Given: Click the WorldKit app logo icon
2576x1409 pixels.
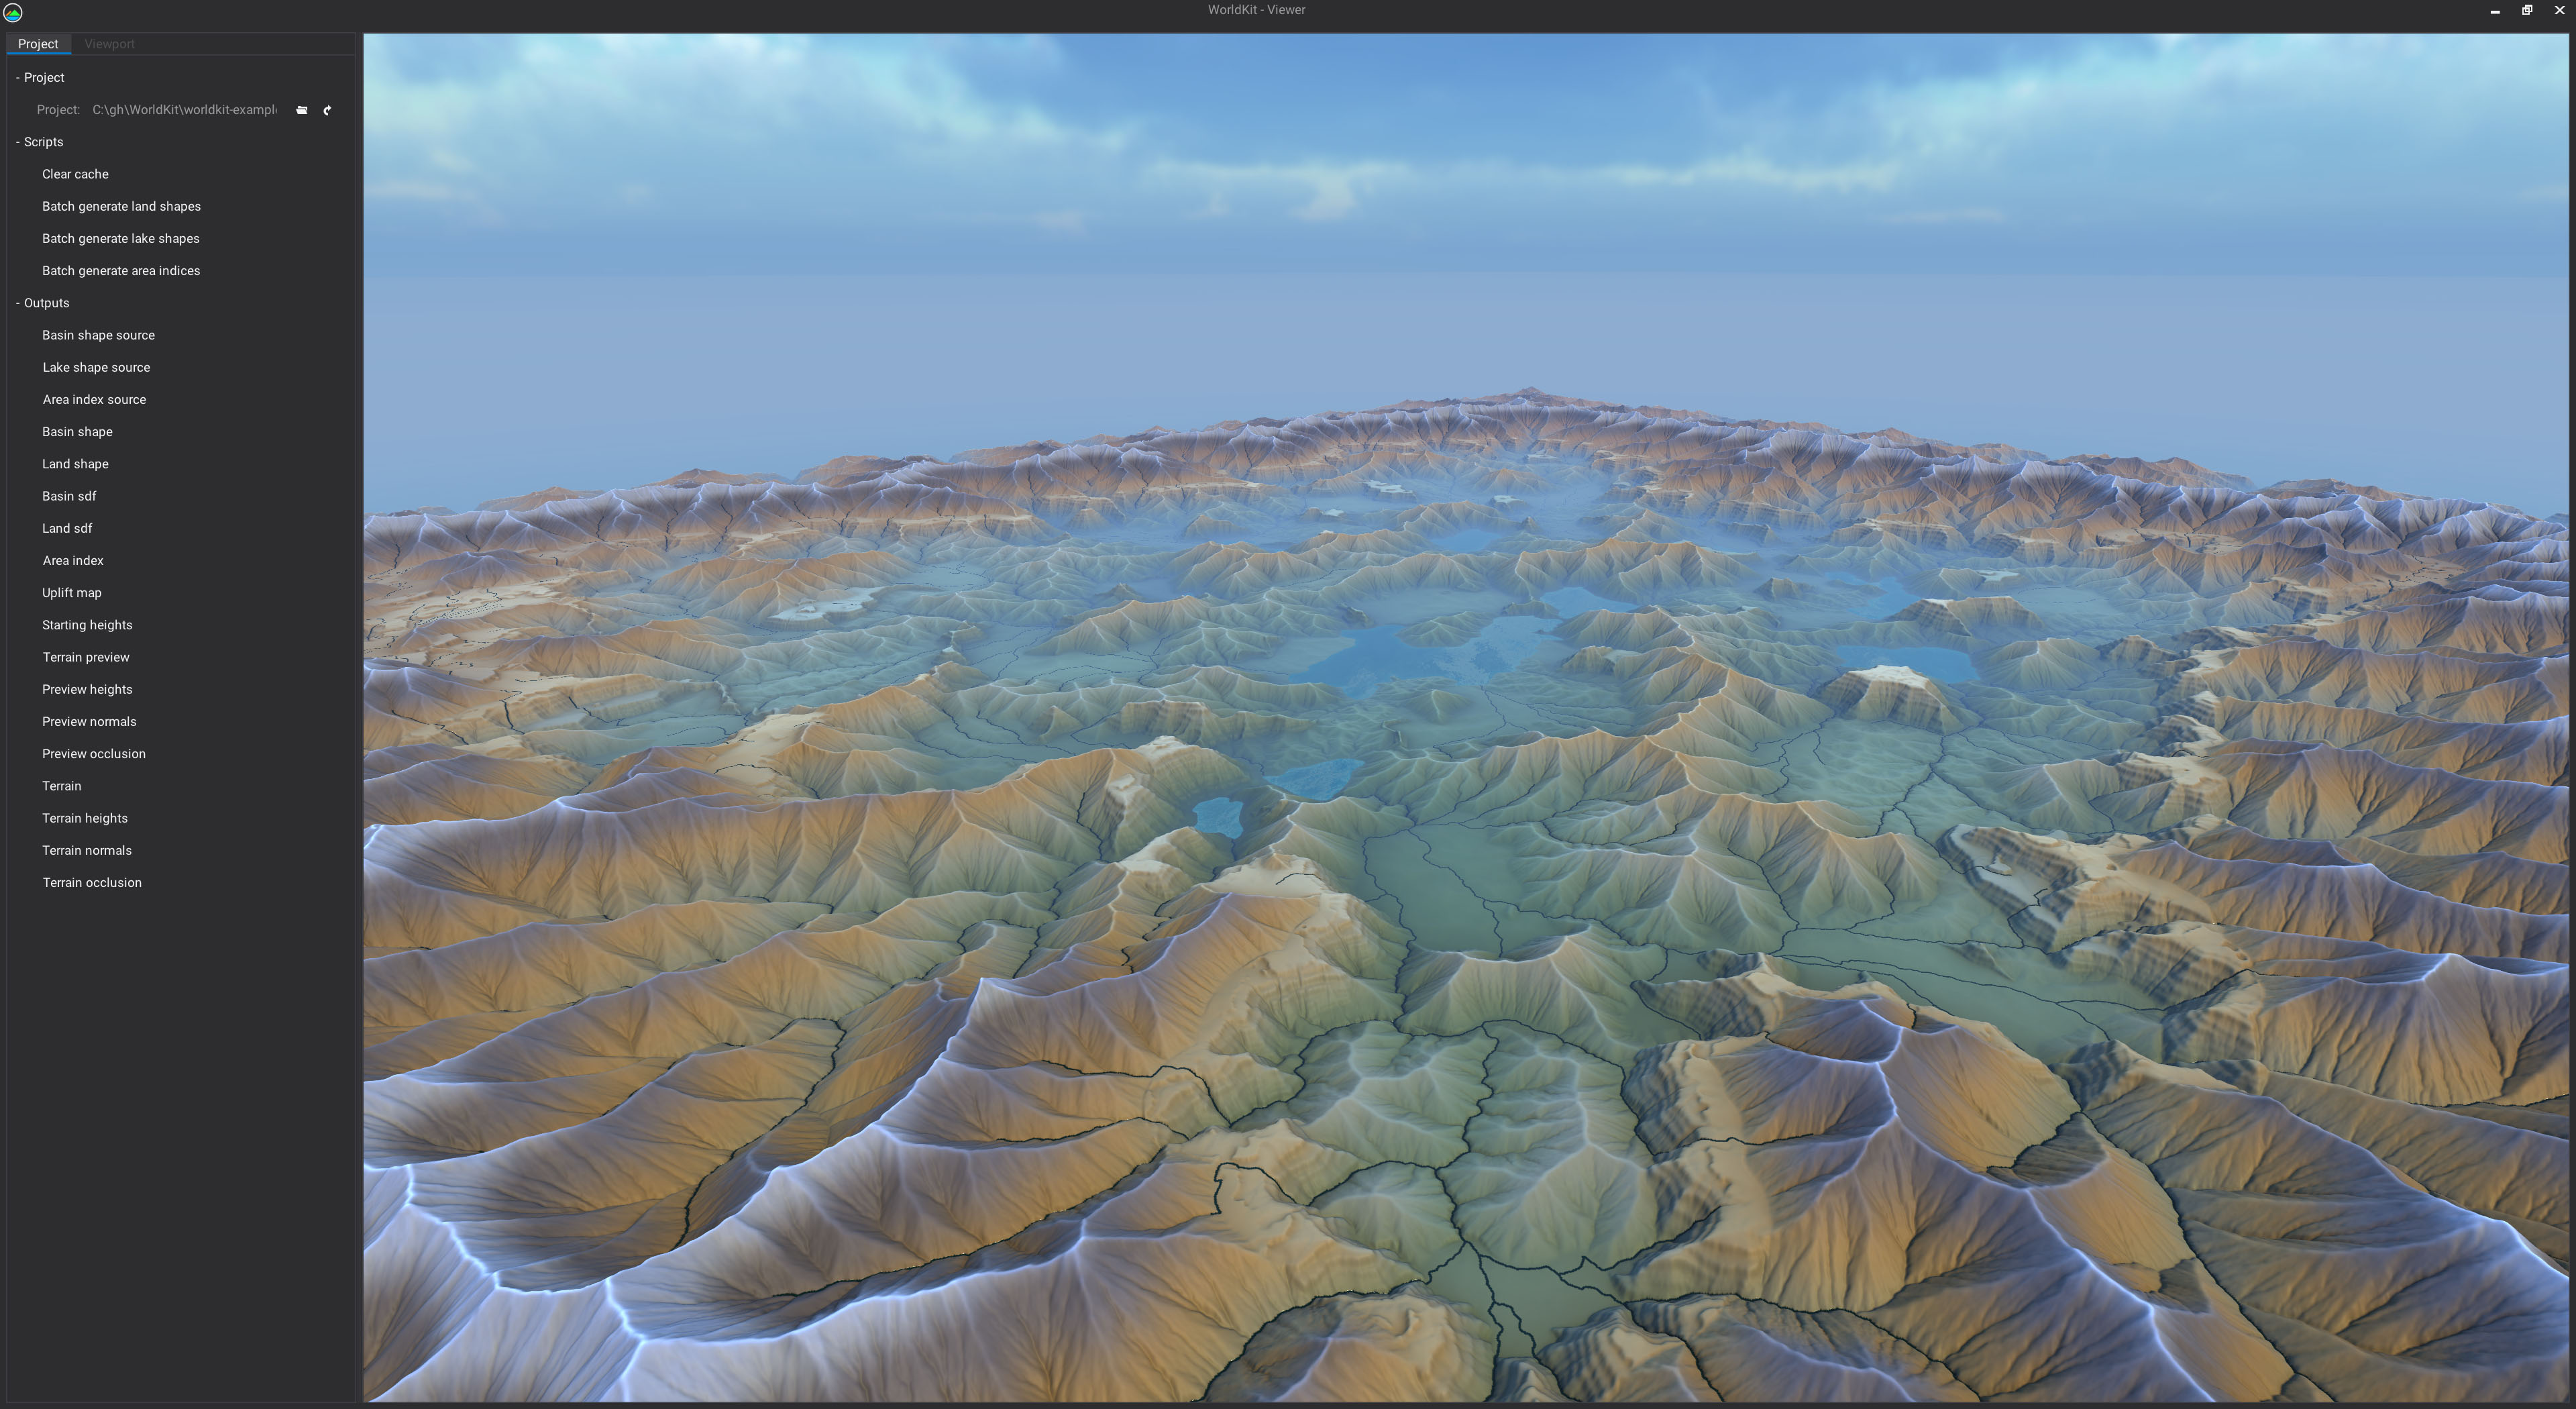Looking at the screenshot, I should (x=13, y=12).
